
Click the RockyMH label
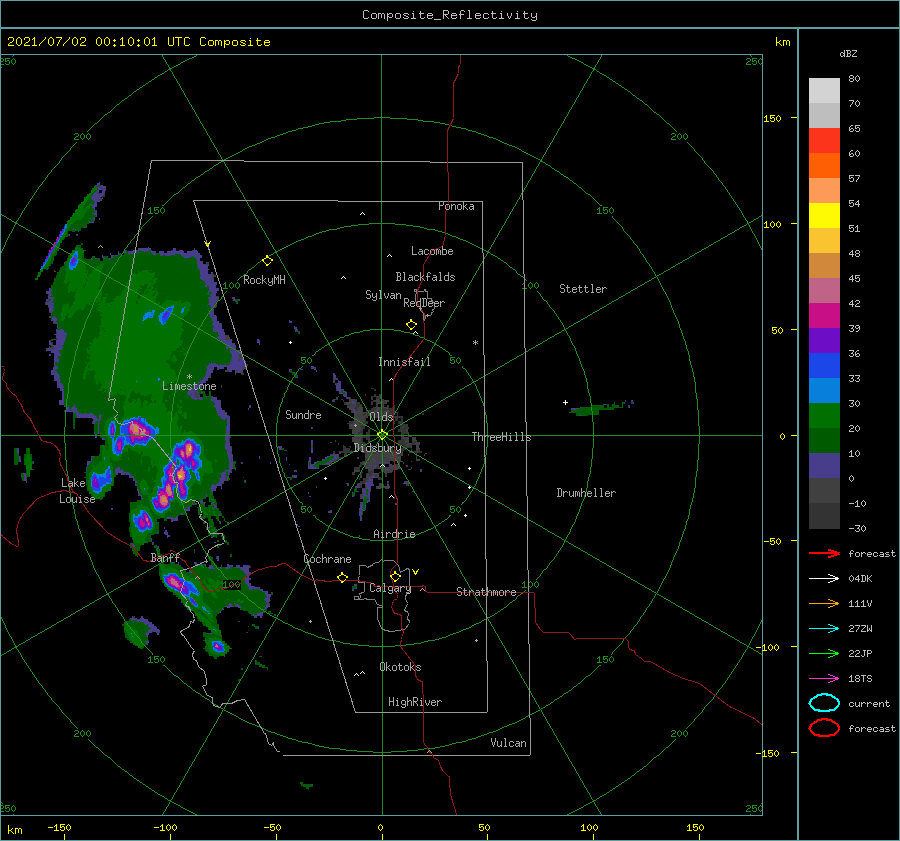click(x=264, y=280)
